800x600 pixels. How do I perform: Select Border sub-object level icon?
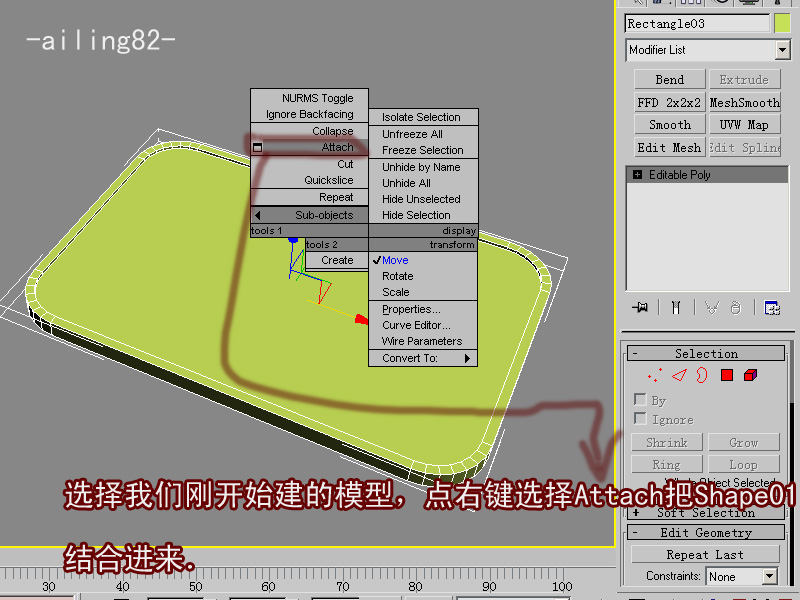[x=702, y=376]
